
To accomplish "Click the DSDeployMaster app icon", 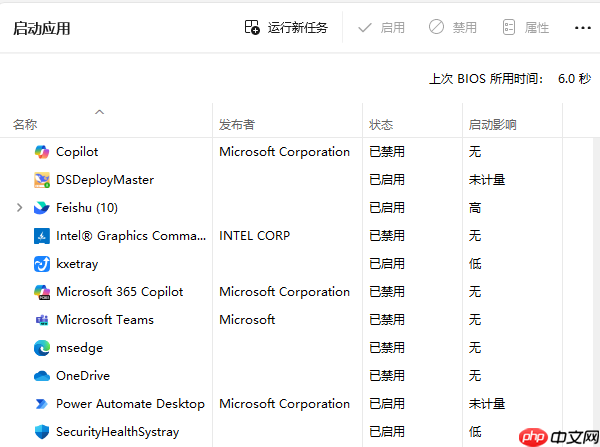I will [42, 180].
